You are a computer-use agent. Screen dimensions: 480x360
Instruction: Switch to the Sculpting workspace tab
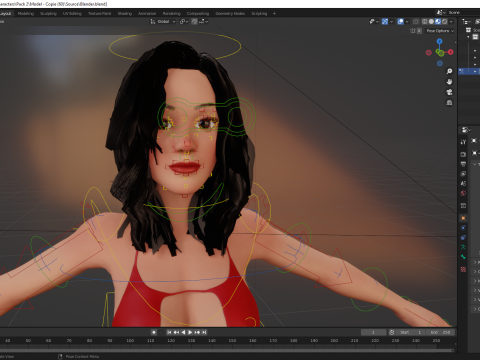tap(48, 13)
